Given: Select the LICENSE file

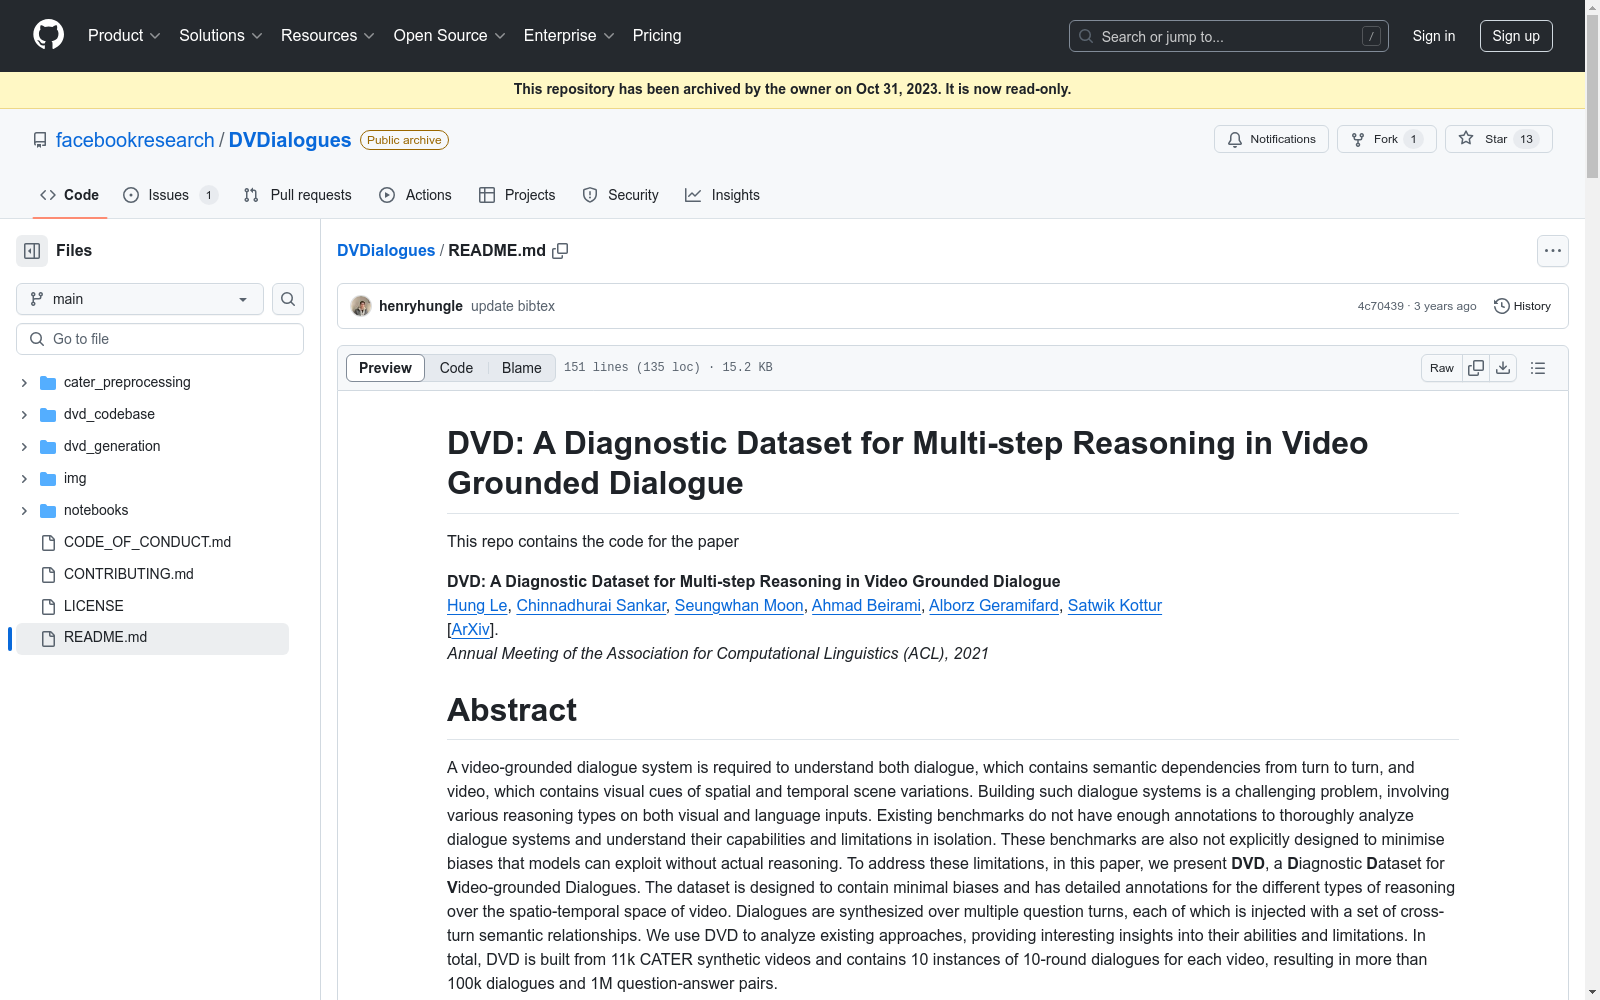Looking at the screenshot, I should pyautogui.click(x=94, y=606).
